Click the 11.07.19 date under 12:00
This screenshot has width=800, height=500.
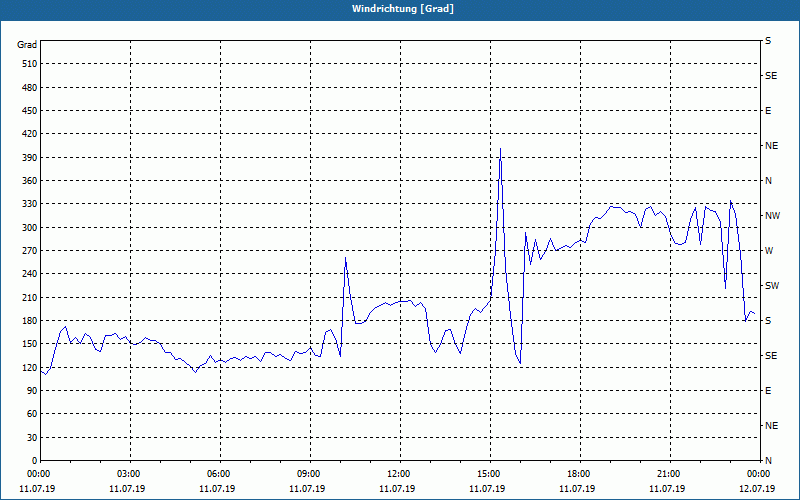pyautogui.click(x=397, y=489)
